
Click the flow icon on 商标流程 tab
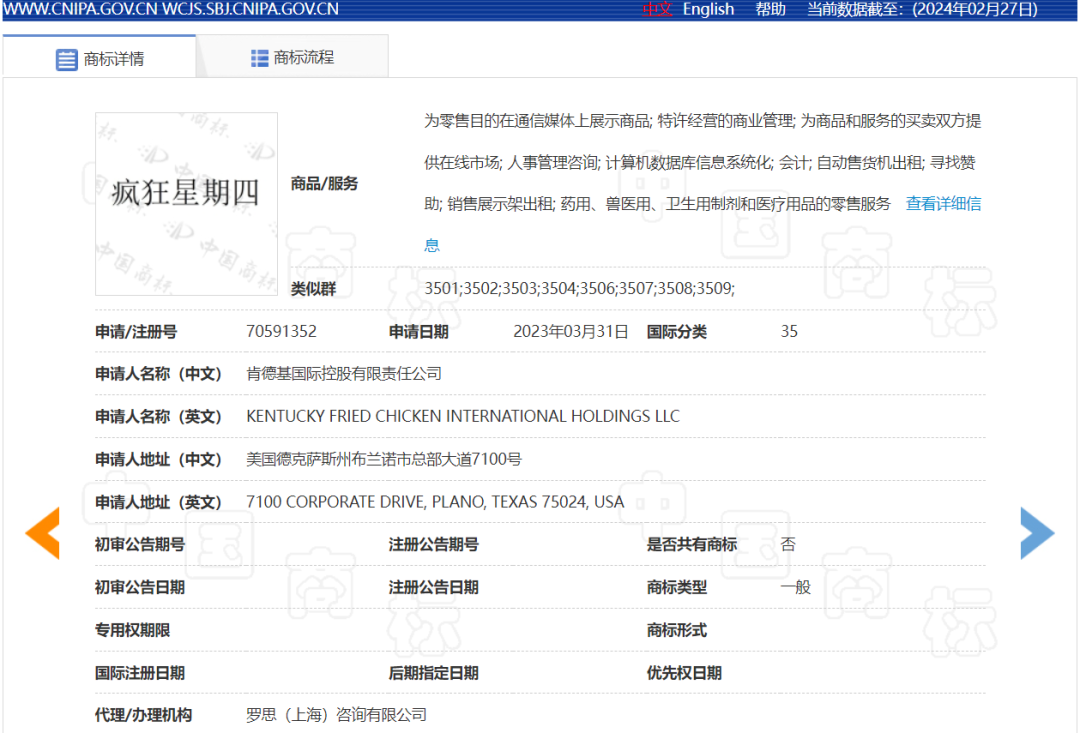257,55
